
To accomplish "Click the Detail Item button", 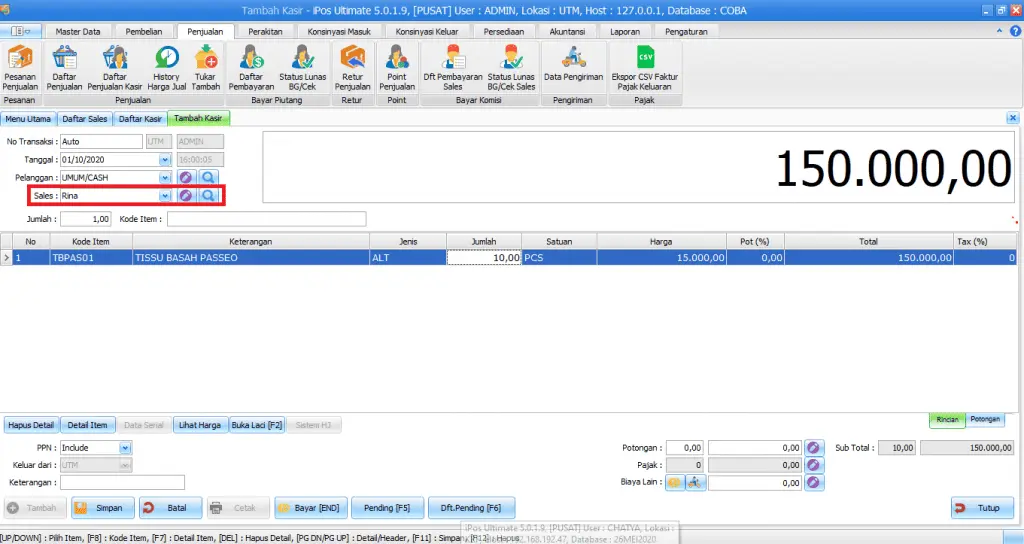I will (x=88, y=425).
